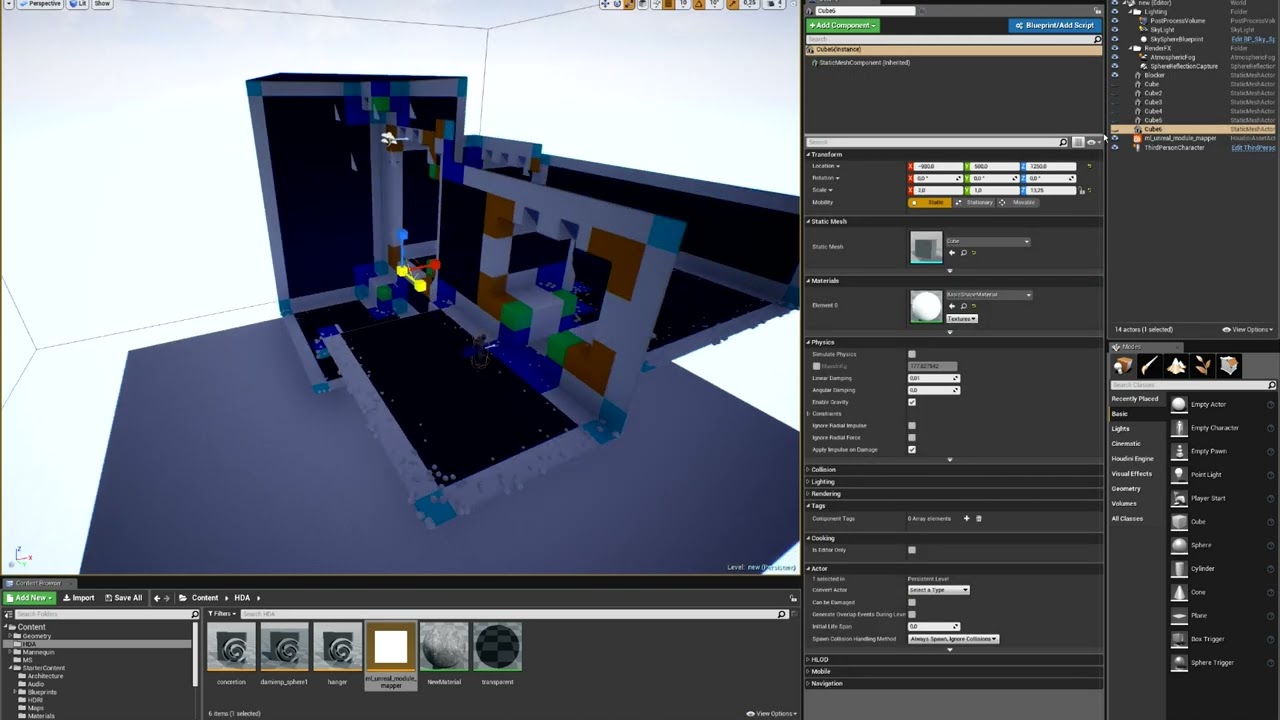Open Empty Actor help icon
The width and height of the screenshot is (1280, 720).
1271,404
